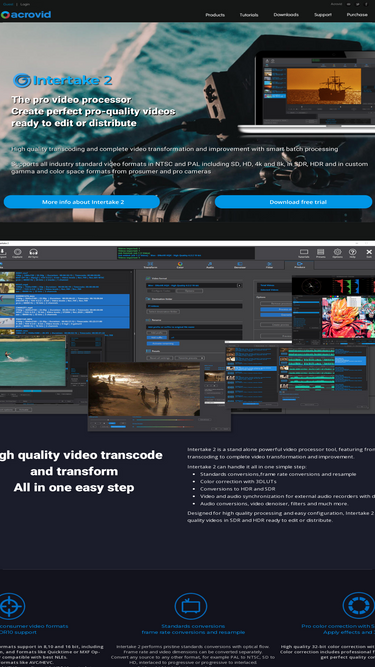
Task: Open the Purchase menu
Action: point(357,15)
